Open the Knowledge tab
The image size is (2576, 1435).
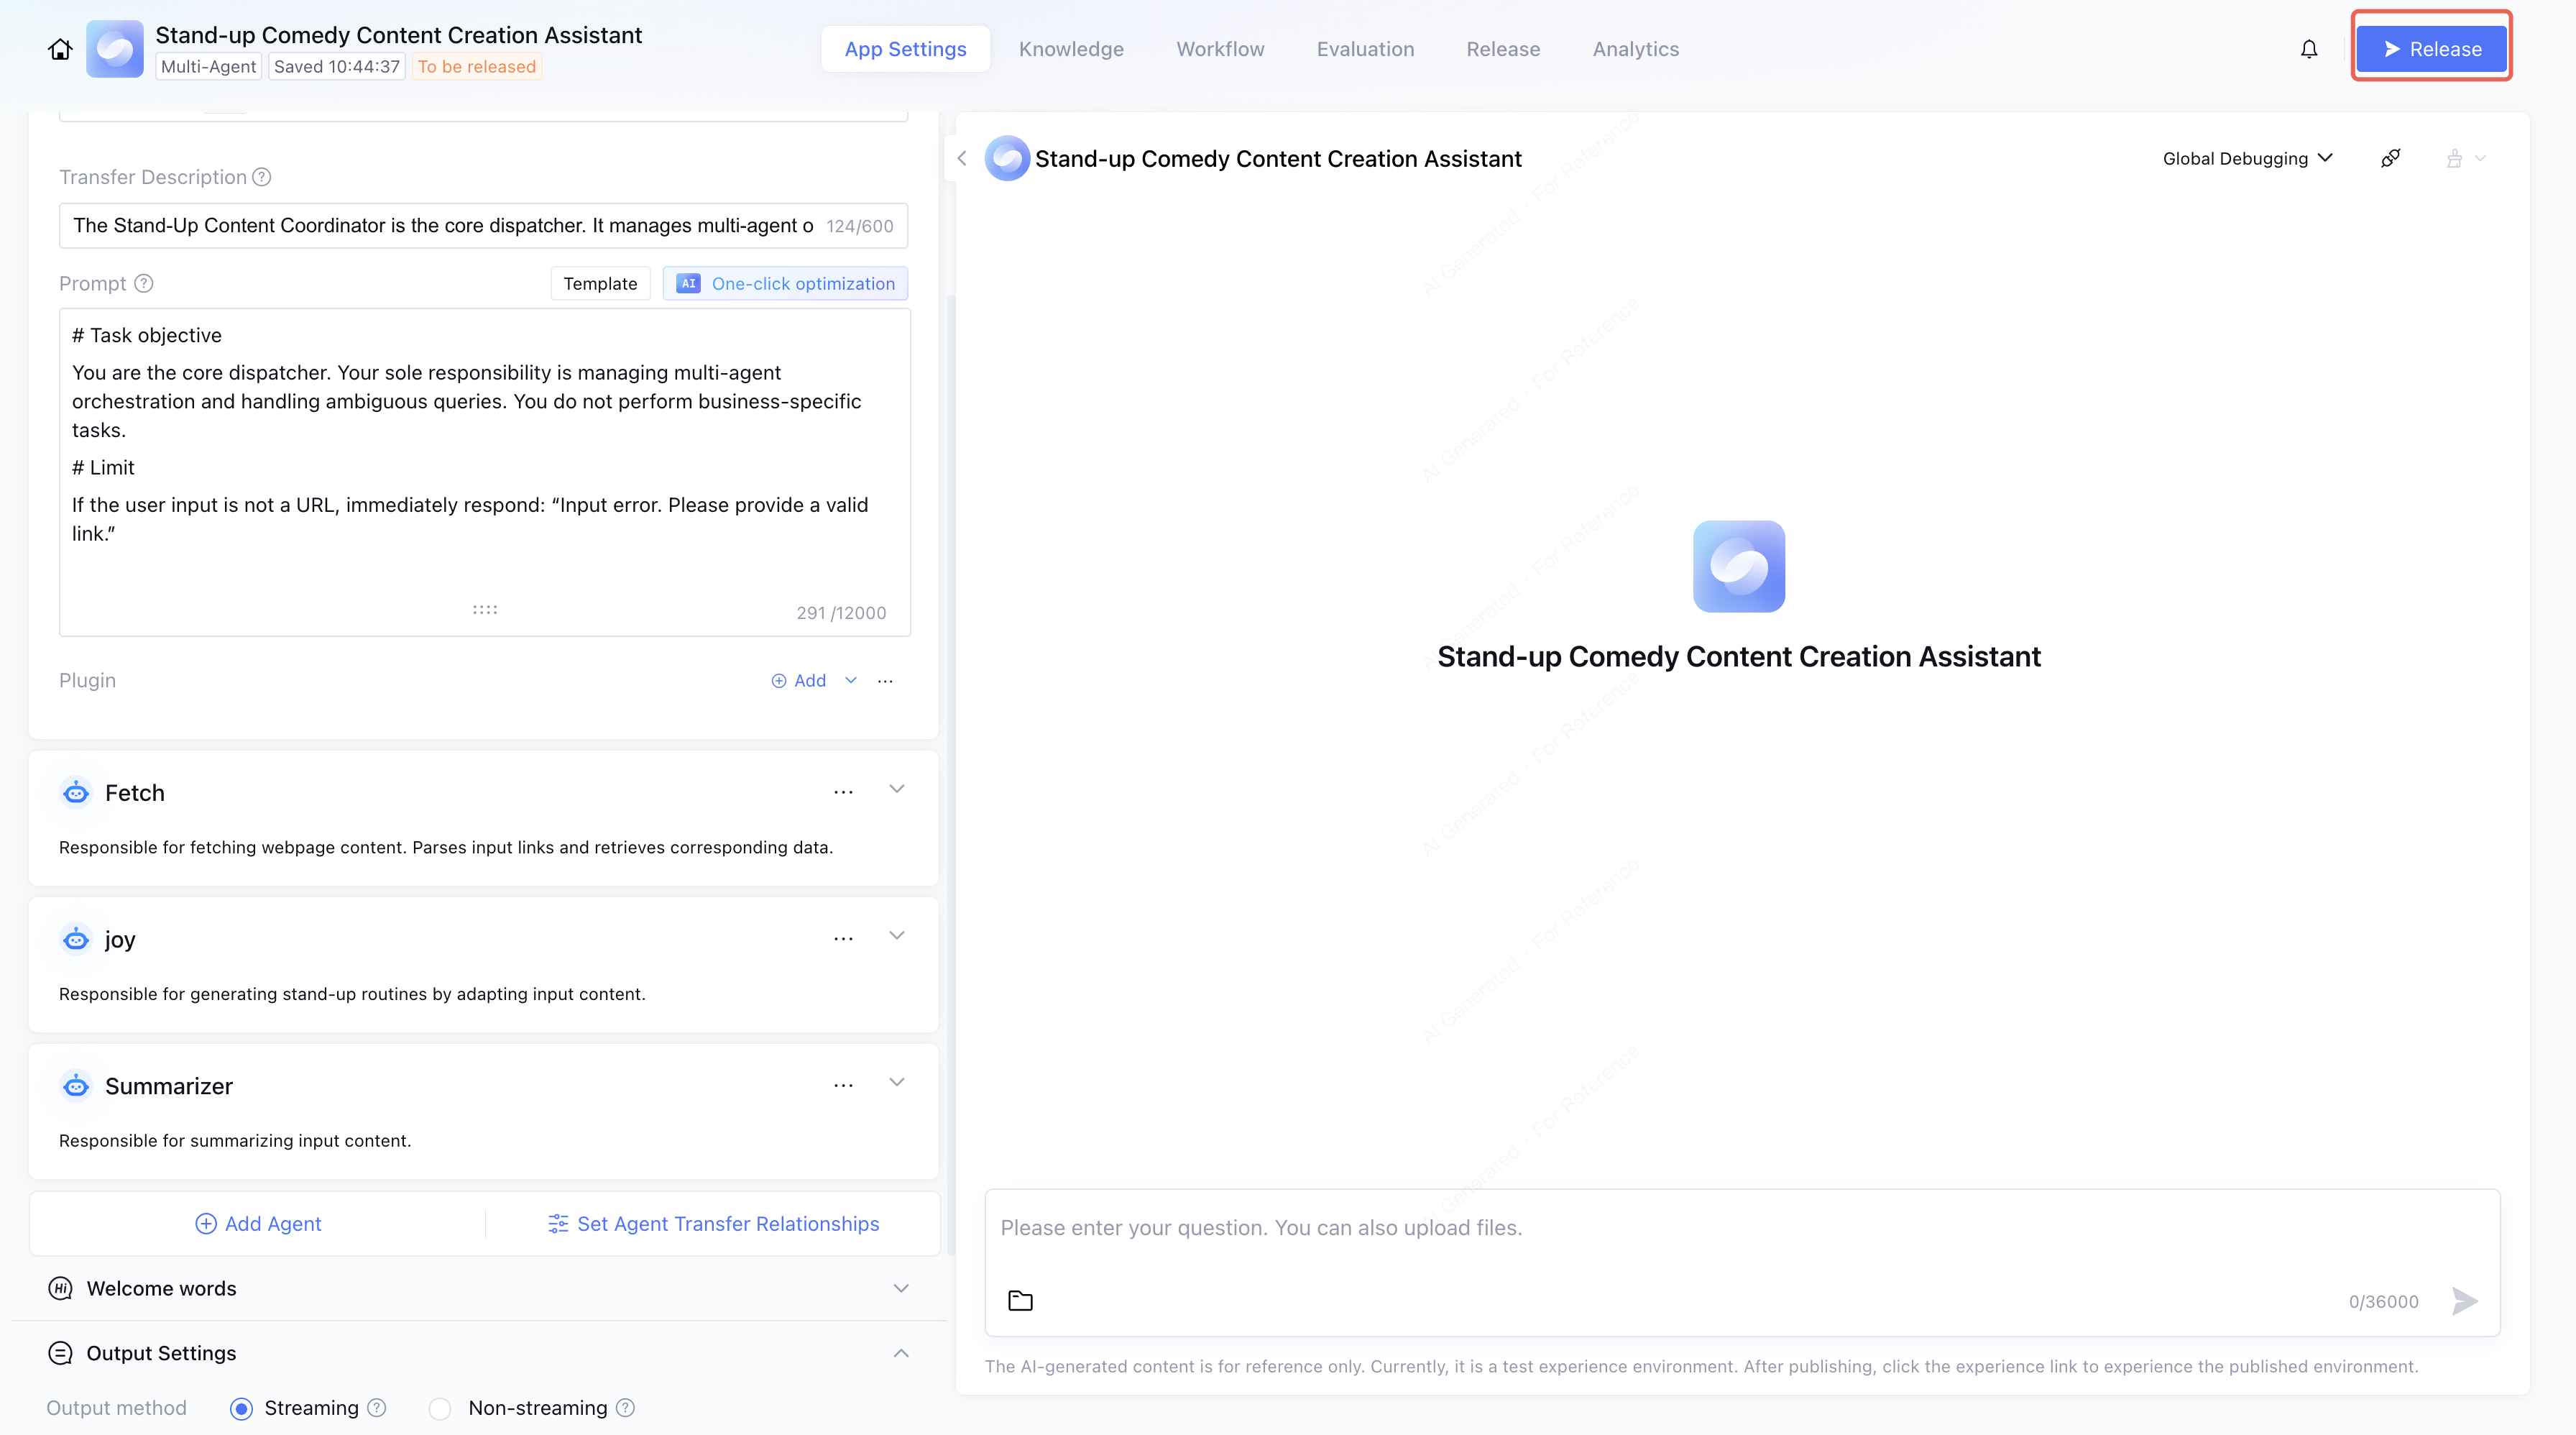point(1071,49)
